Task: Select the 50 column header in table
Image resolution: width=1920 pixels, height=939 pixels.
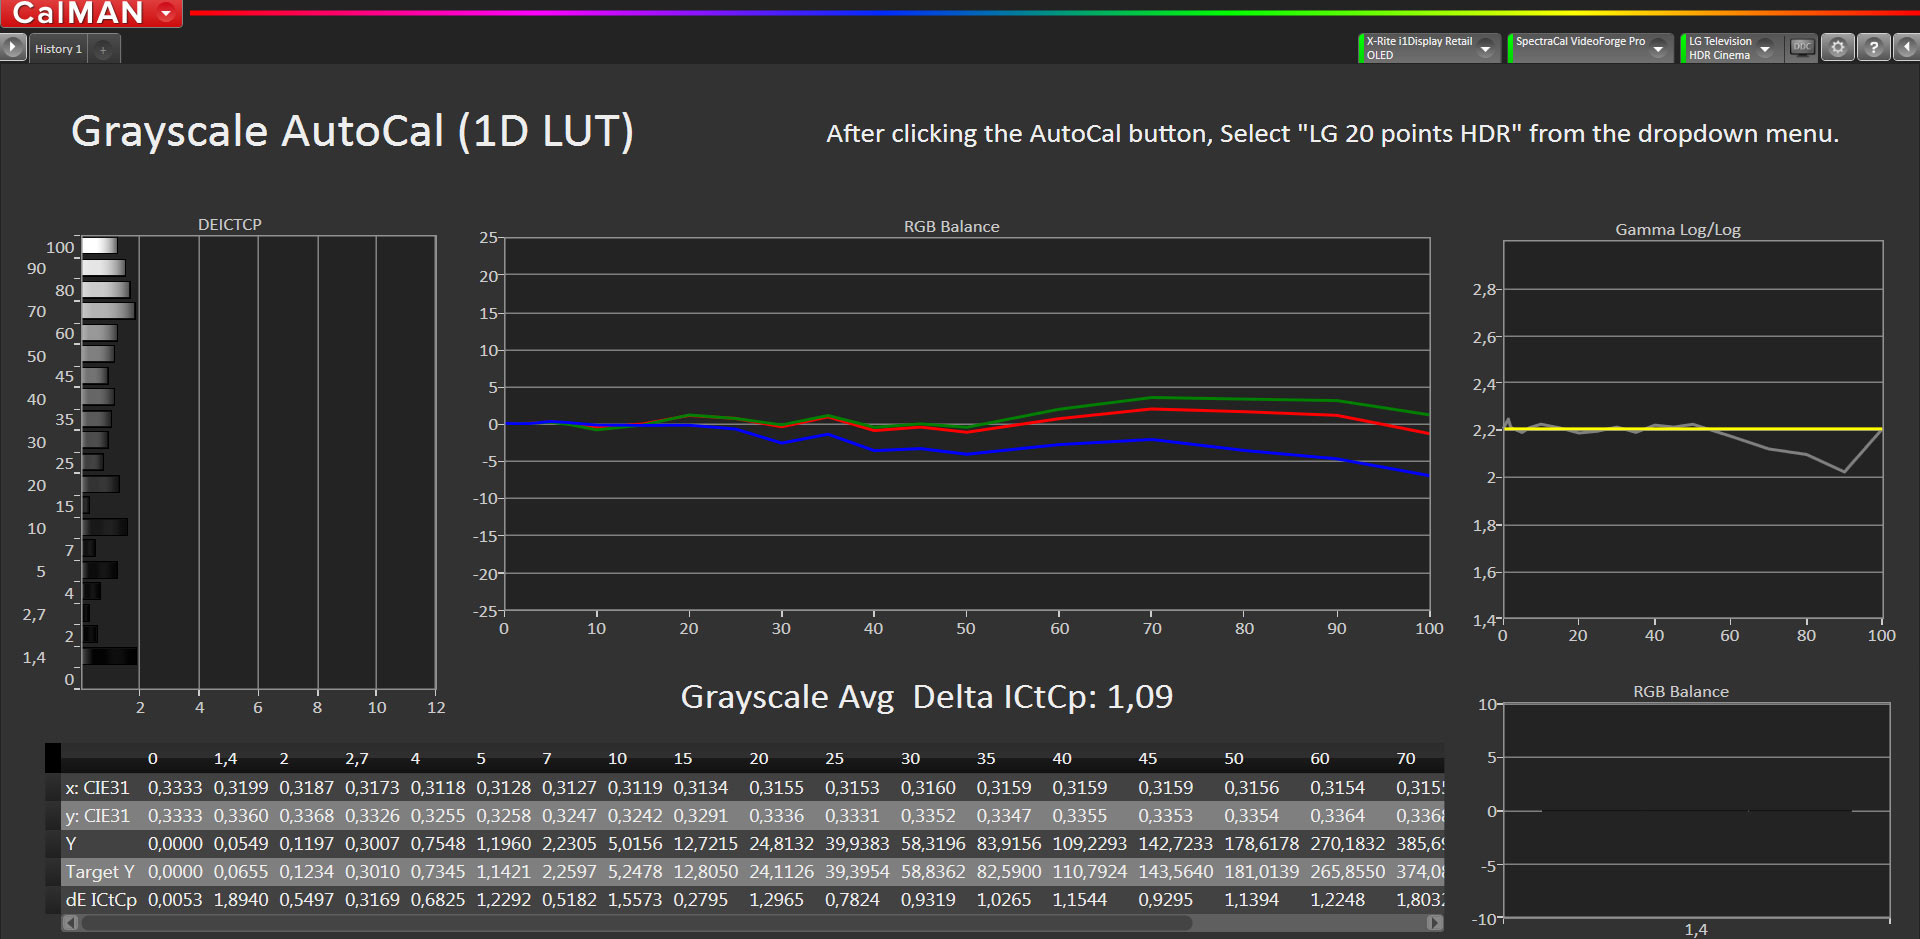Action: (x=1234, y=759)
